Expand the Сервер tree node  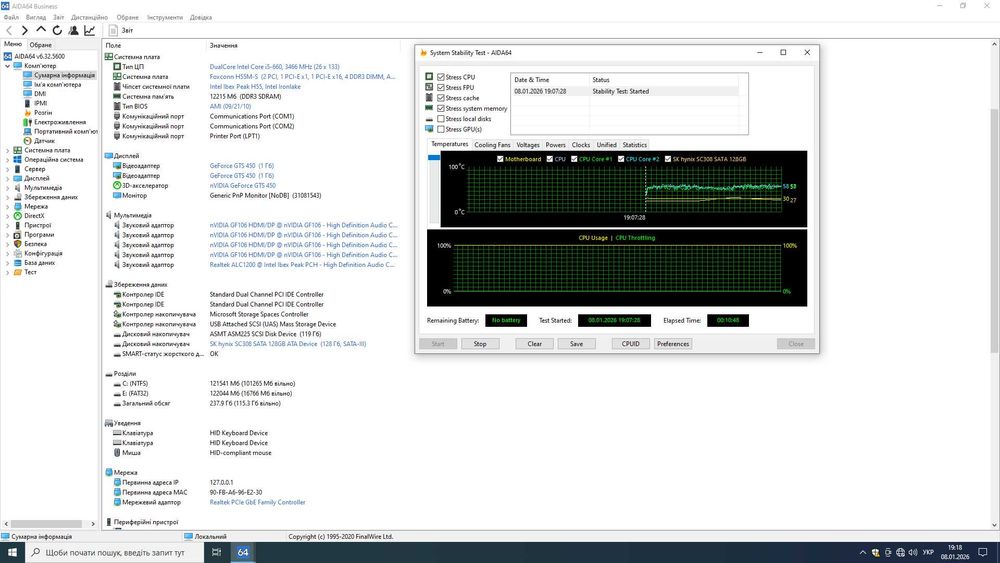tap(8, 169)
